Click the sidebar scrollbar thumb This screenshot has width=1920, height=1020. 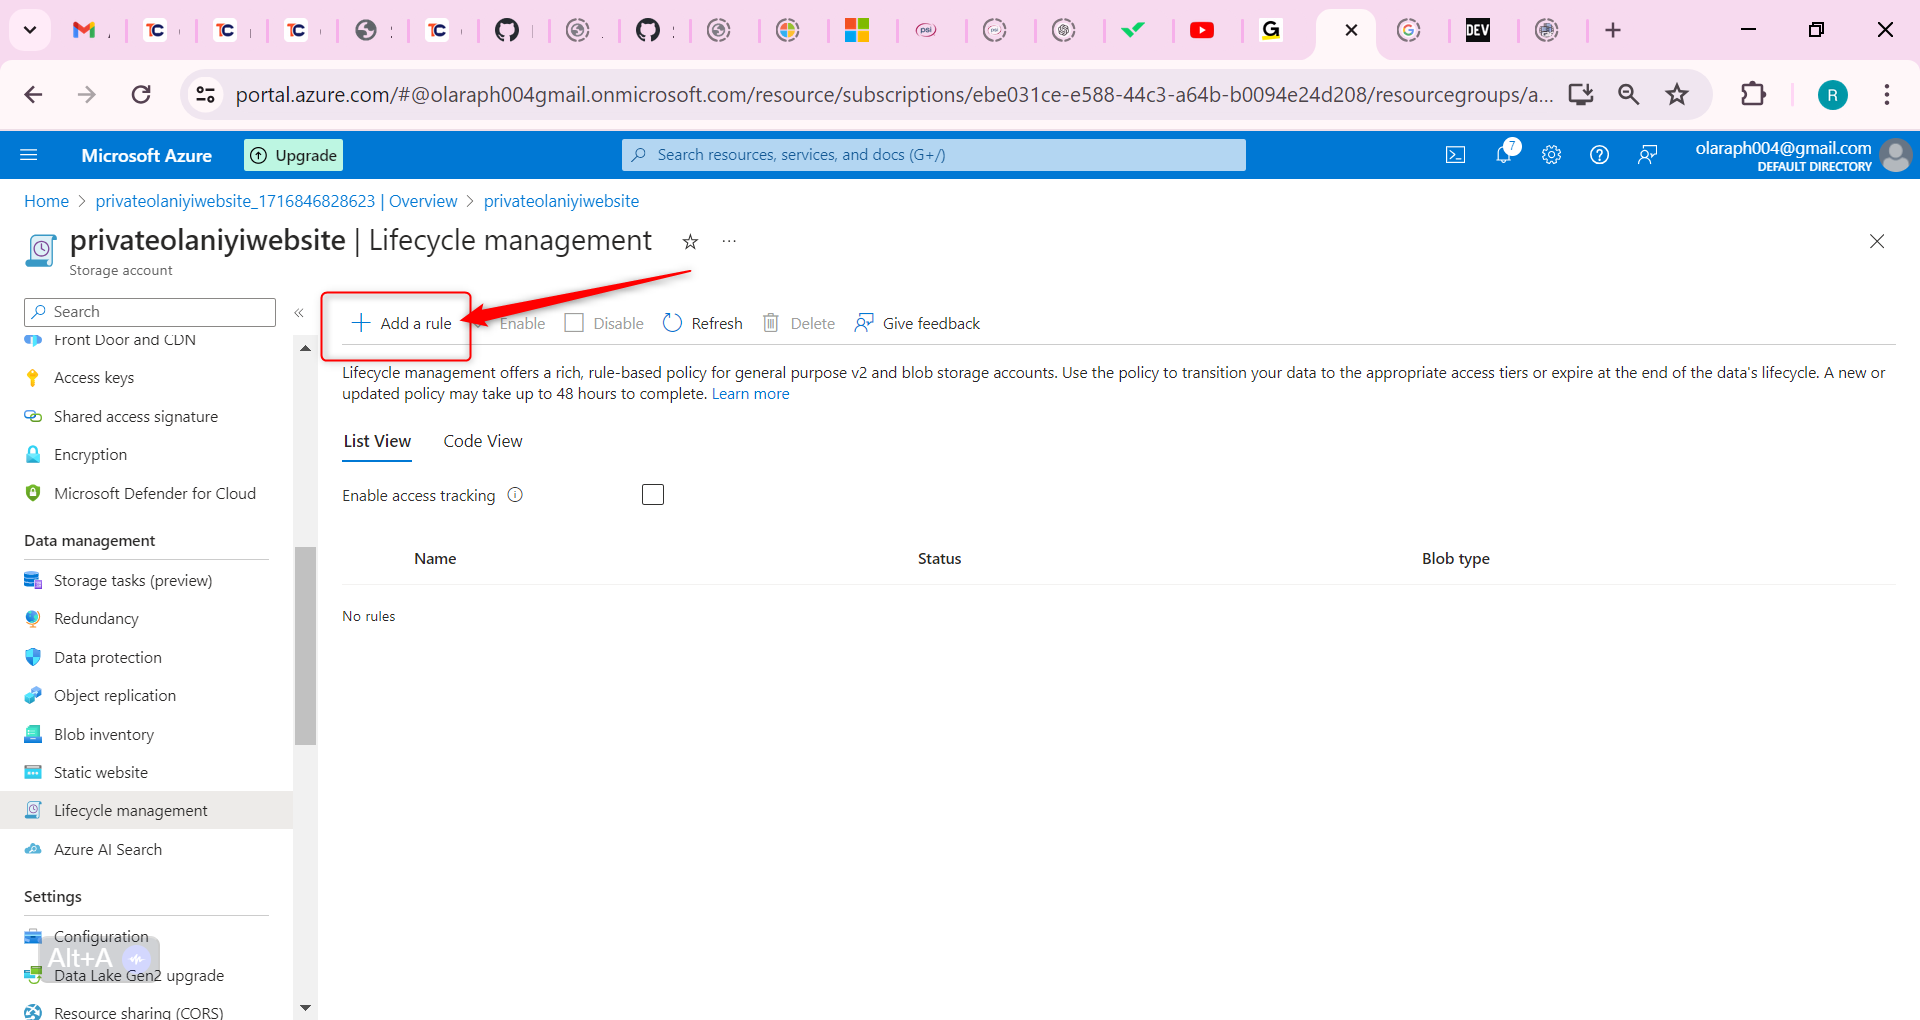point(305,646)
